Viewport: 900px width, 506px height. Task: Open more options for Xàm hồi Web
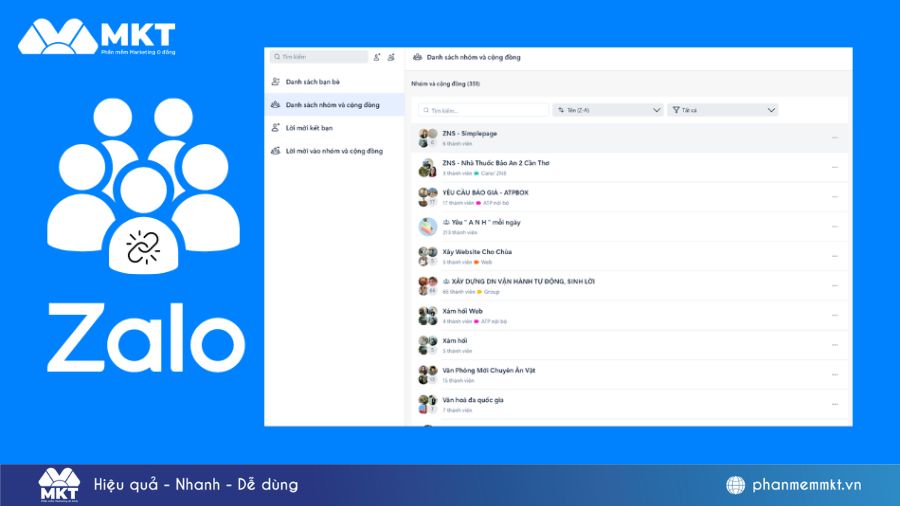click(835, 316)
